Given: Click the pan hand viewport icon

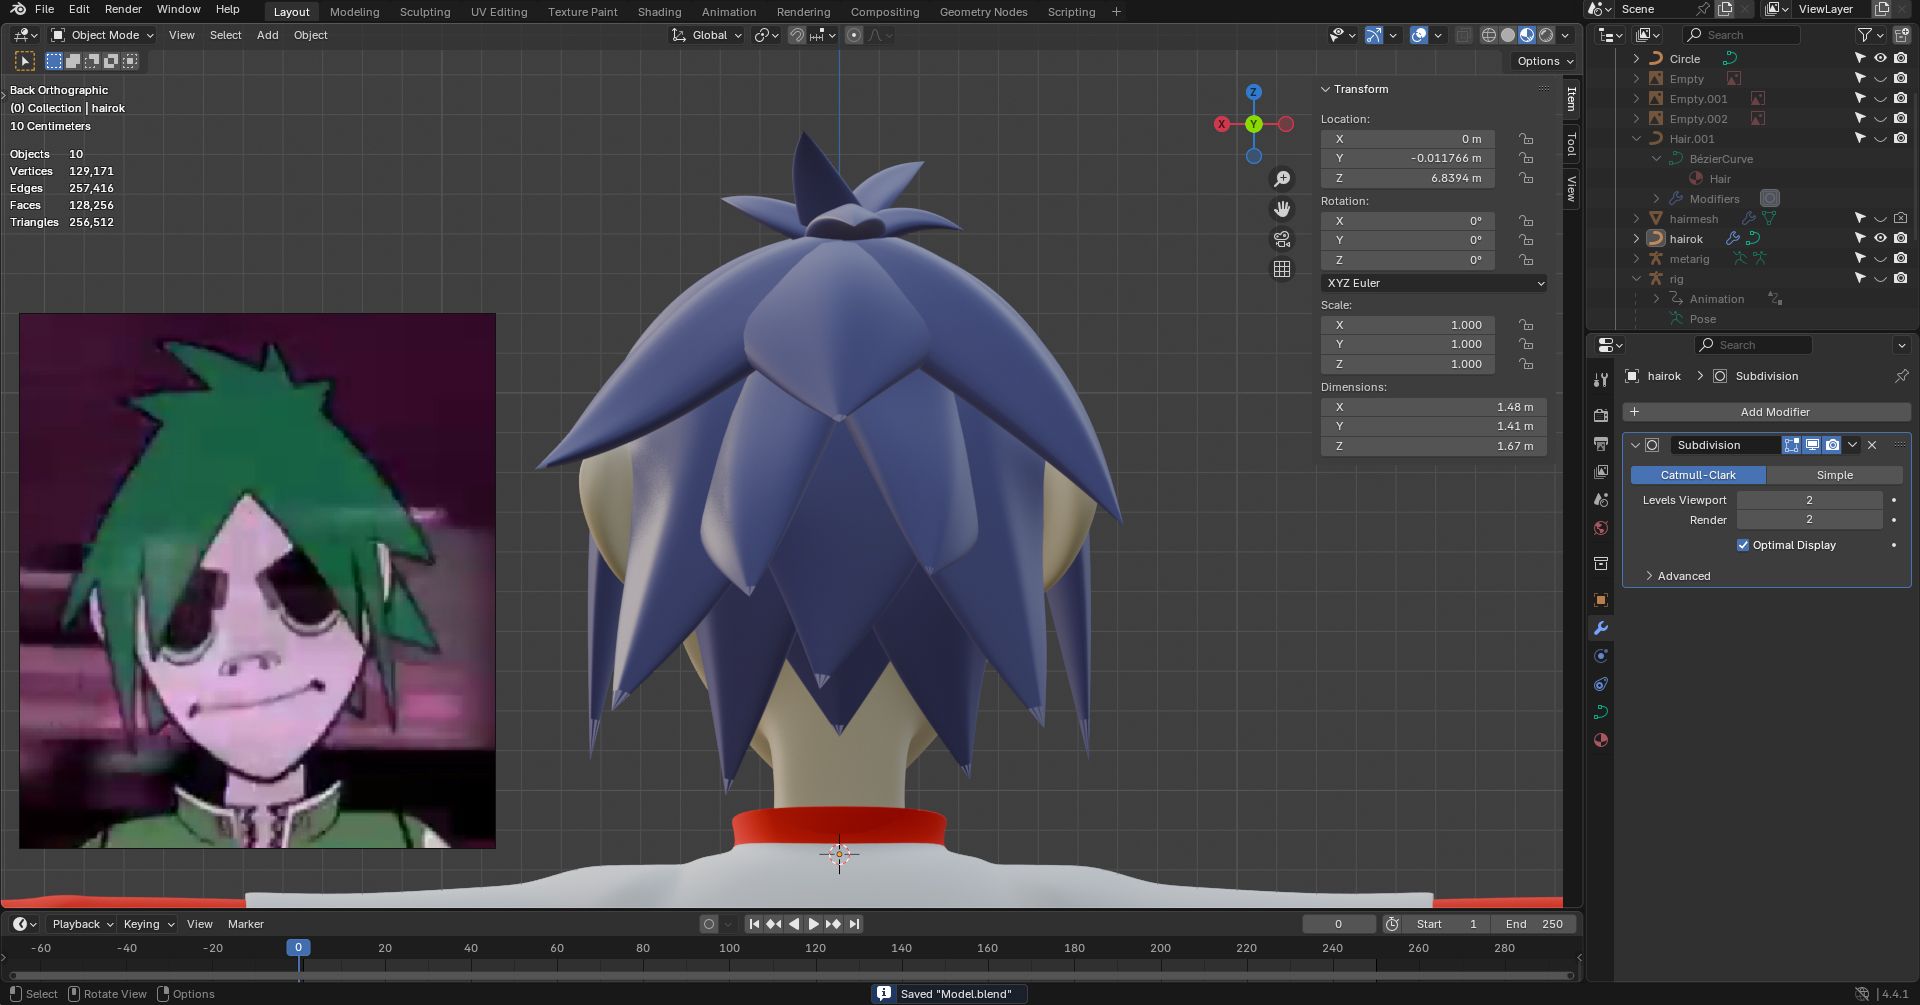Looking at the screenshot, I should [x=1282, y=209].
